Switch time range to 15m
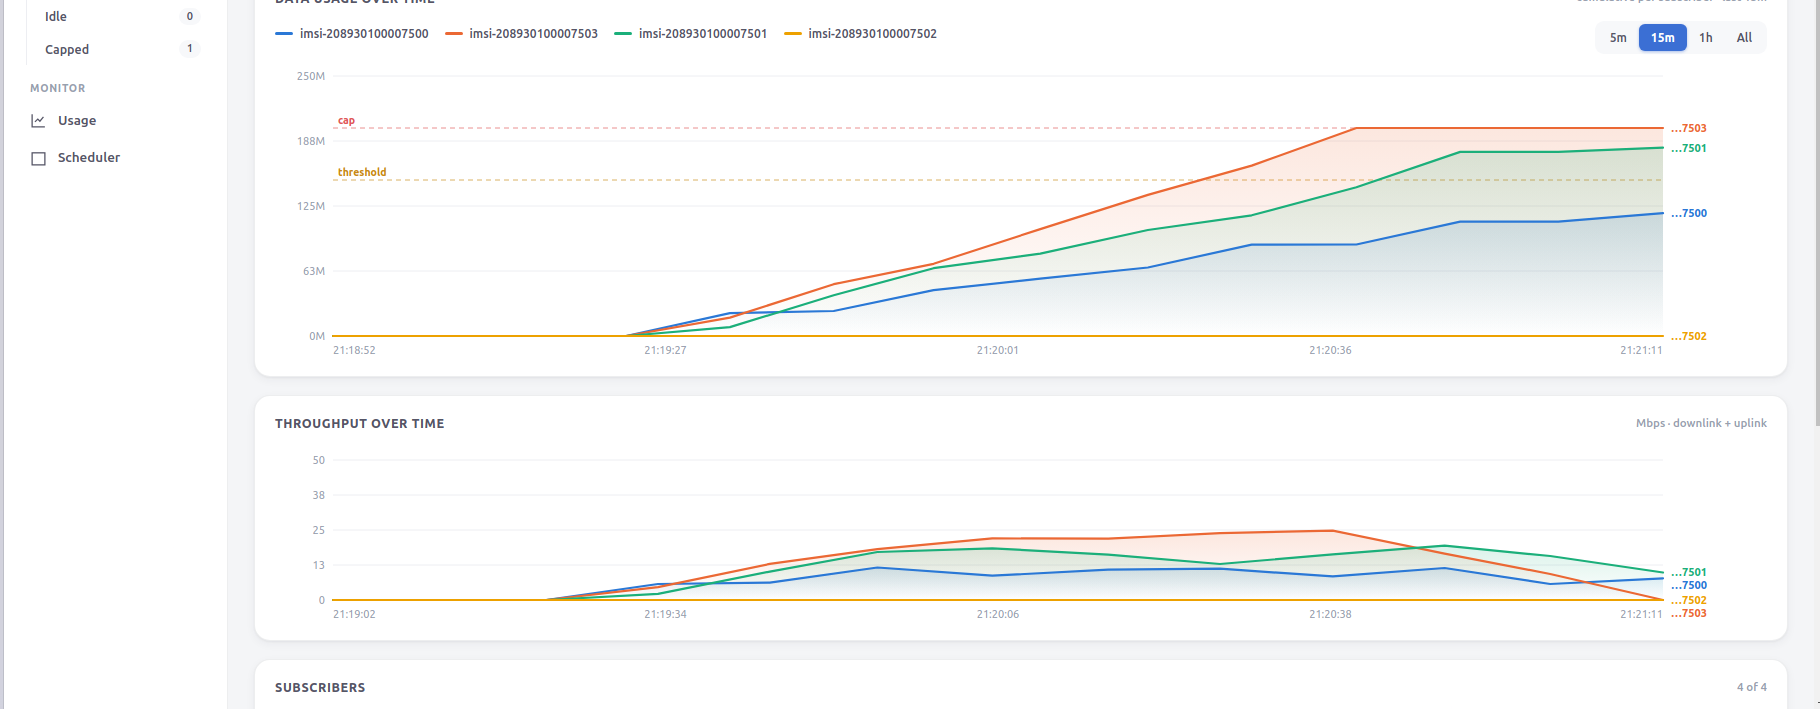Image resolution: width=1820 pixels, height=709 pixels. pos(1662,38)
